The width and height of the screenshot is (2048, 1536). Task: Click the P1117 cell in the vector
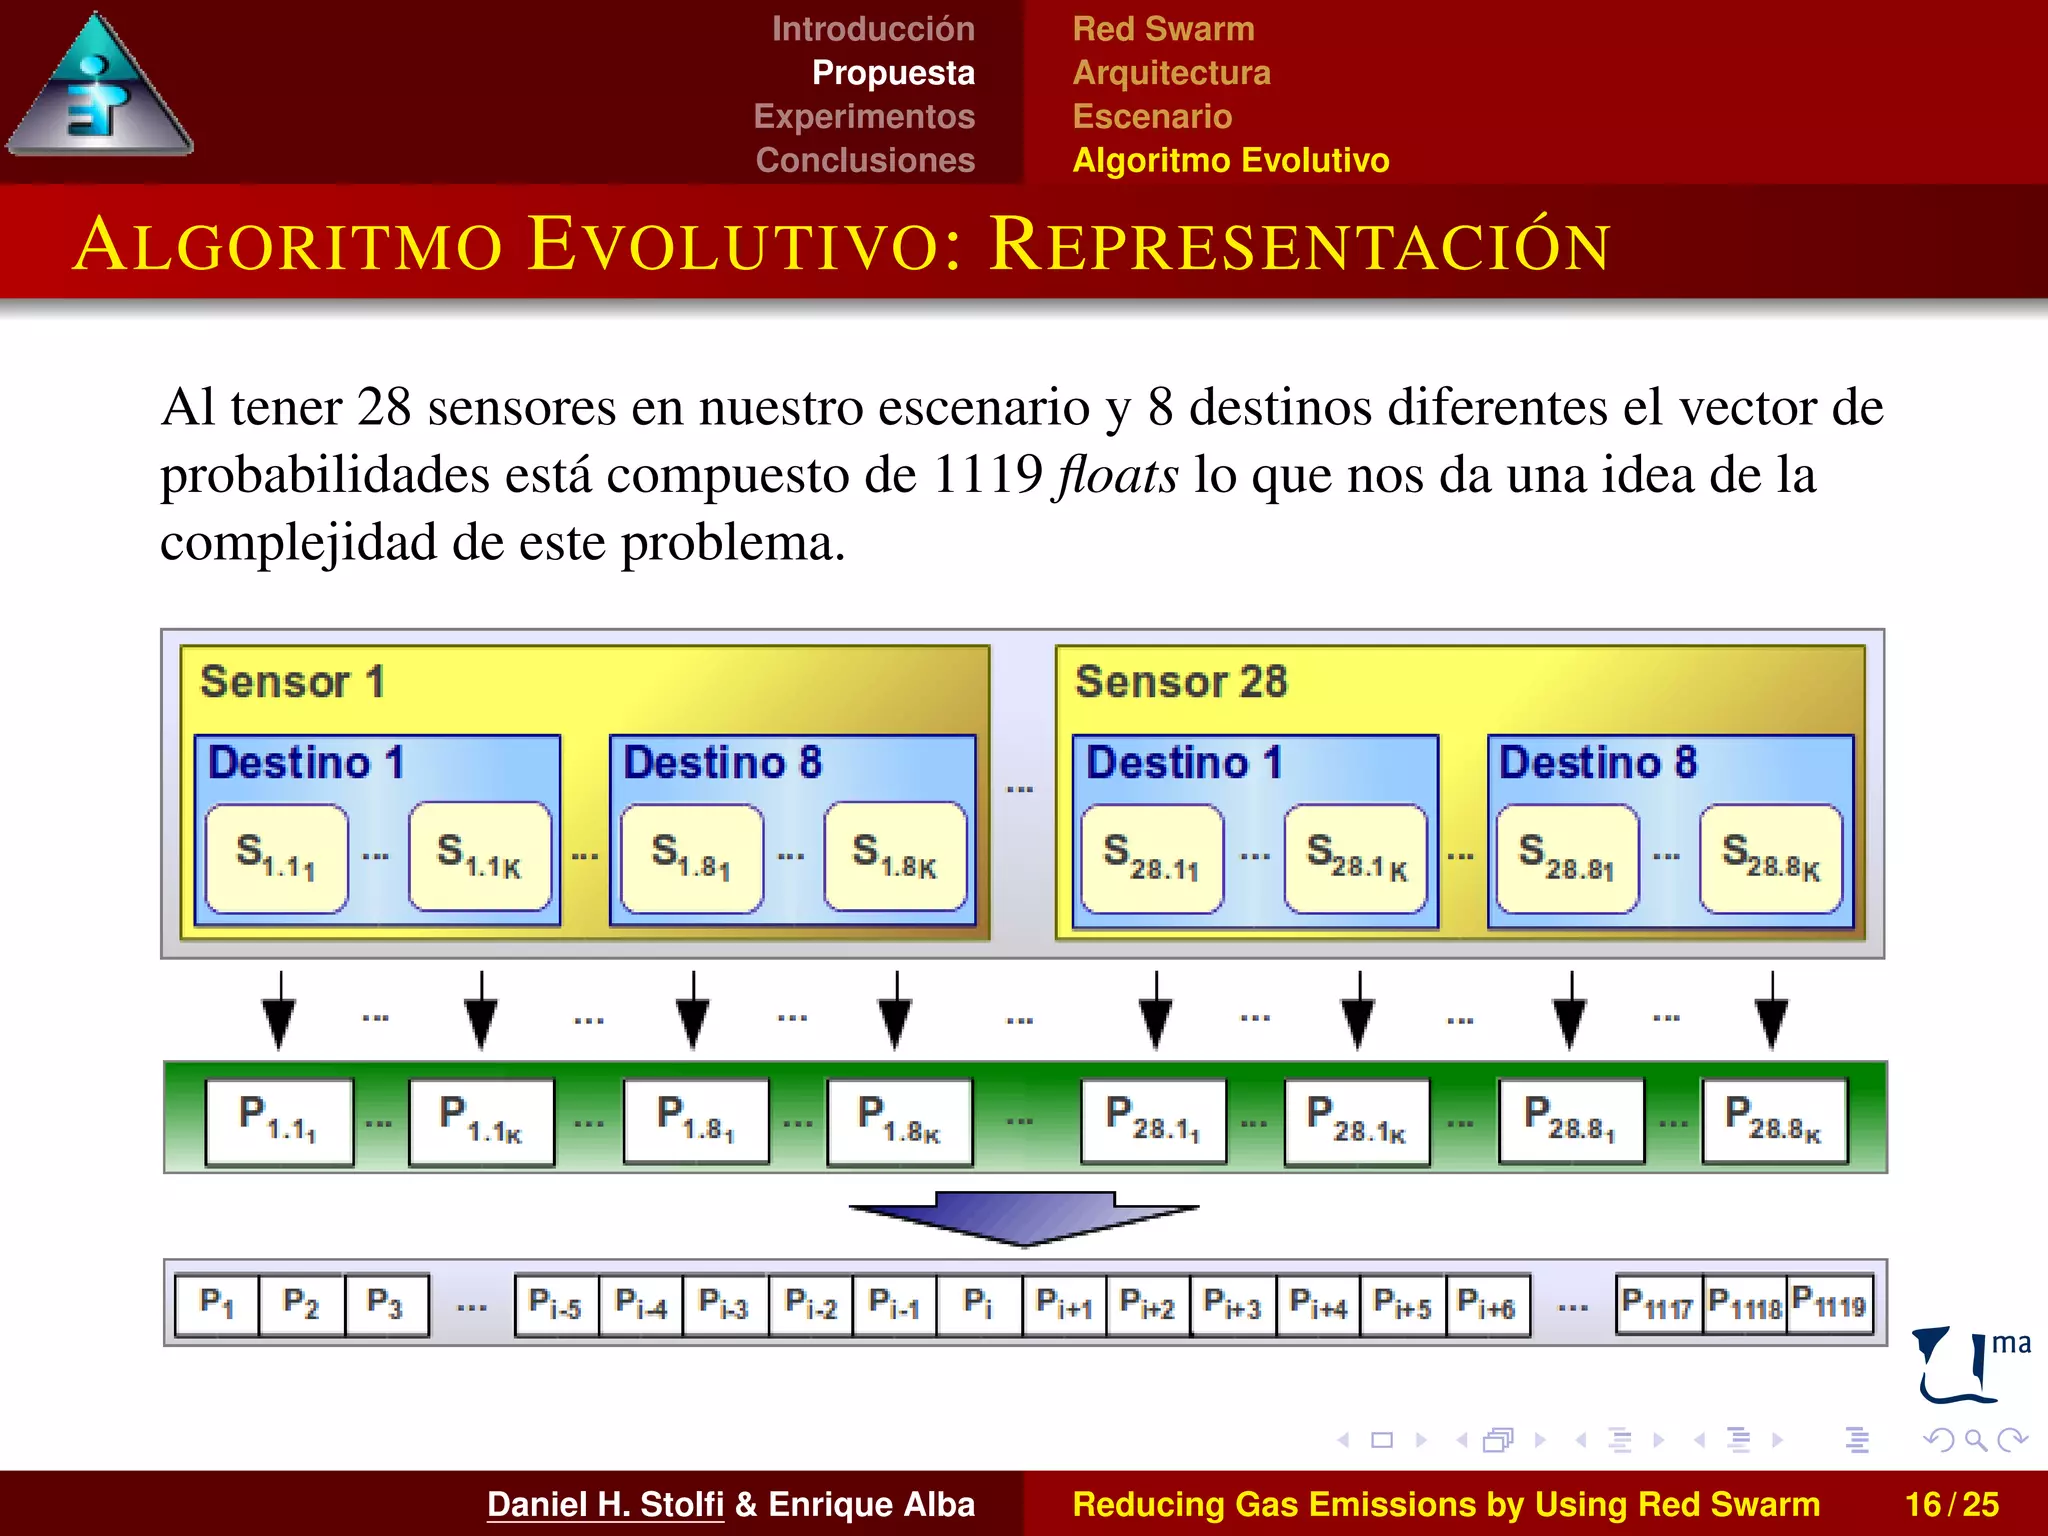pyautogui.click(x=1659, y=1304)
